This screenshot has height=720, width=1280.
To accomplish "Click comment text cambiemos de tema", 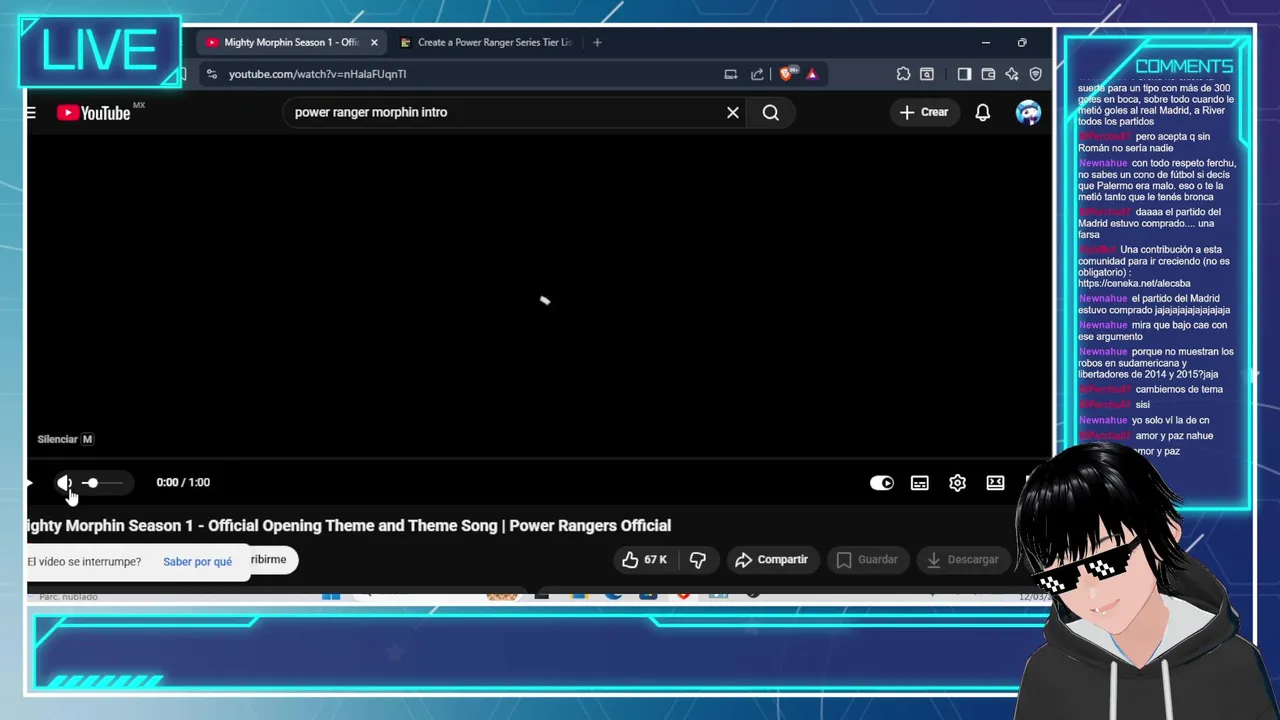I will (x=1179, y=390).
